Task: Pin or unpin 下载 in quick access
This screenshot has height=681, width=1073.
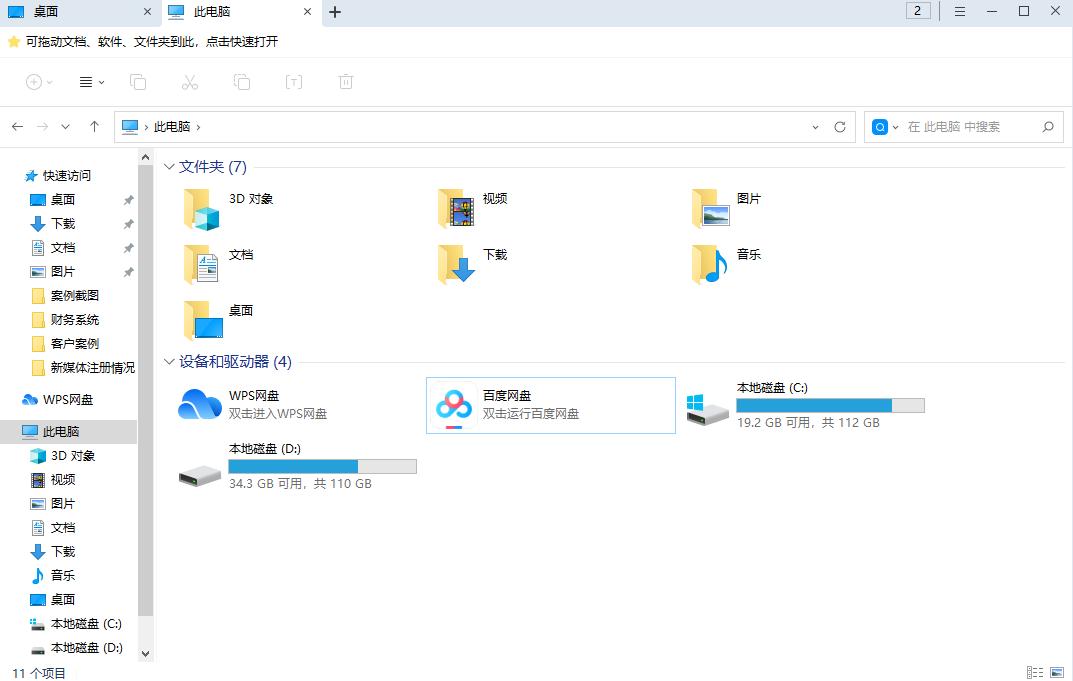Action: [x=128, y=223]
